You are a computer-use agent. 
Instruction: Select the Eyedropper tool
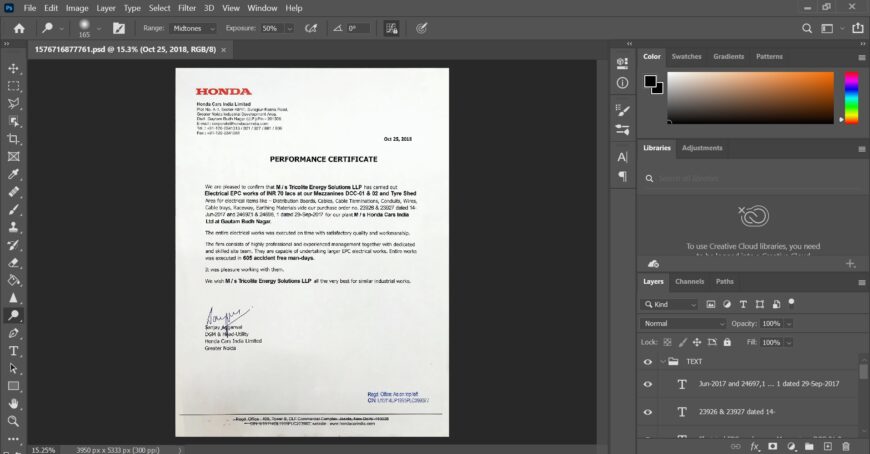pos(13,174)
